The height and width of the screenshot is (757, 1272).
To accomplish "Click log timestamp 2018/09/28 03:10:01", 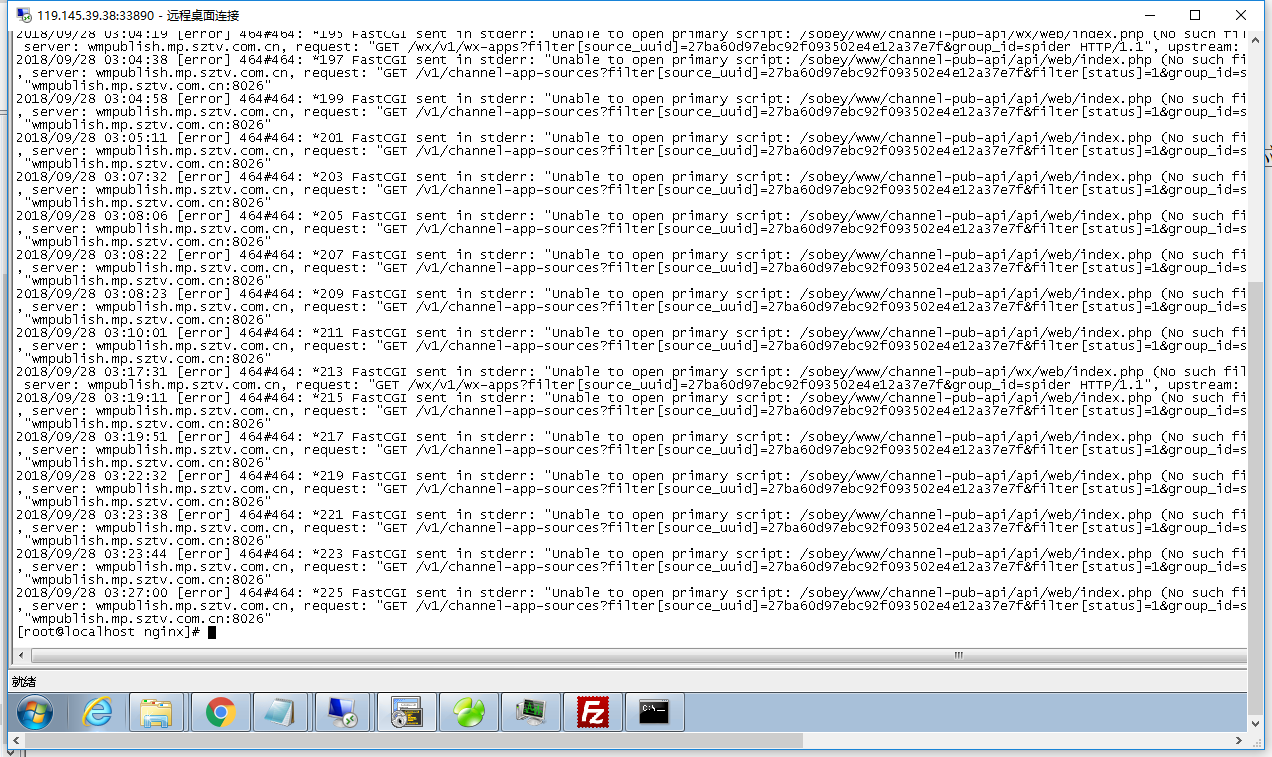I will 91,333.
